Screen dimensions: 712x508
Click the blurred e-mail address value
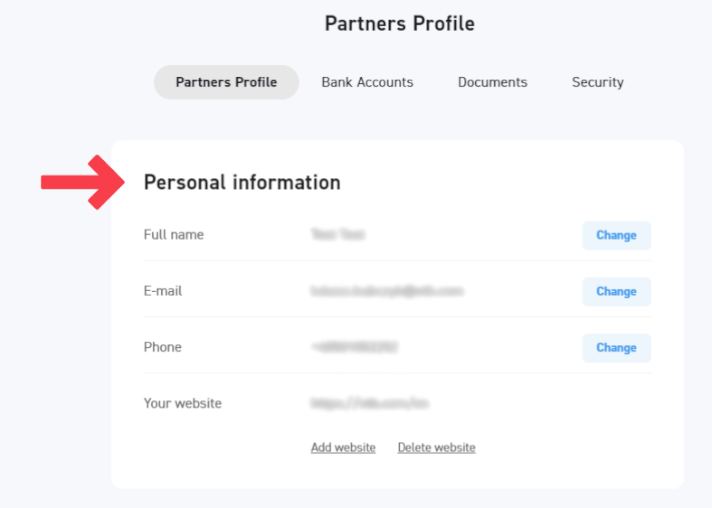(x=387, y=291)
